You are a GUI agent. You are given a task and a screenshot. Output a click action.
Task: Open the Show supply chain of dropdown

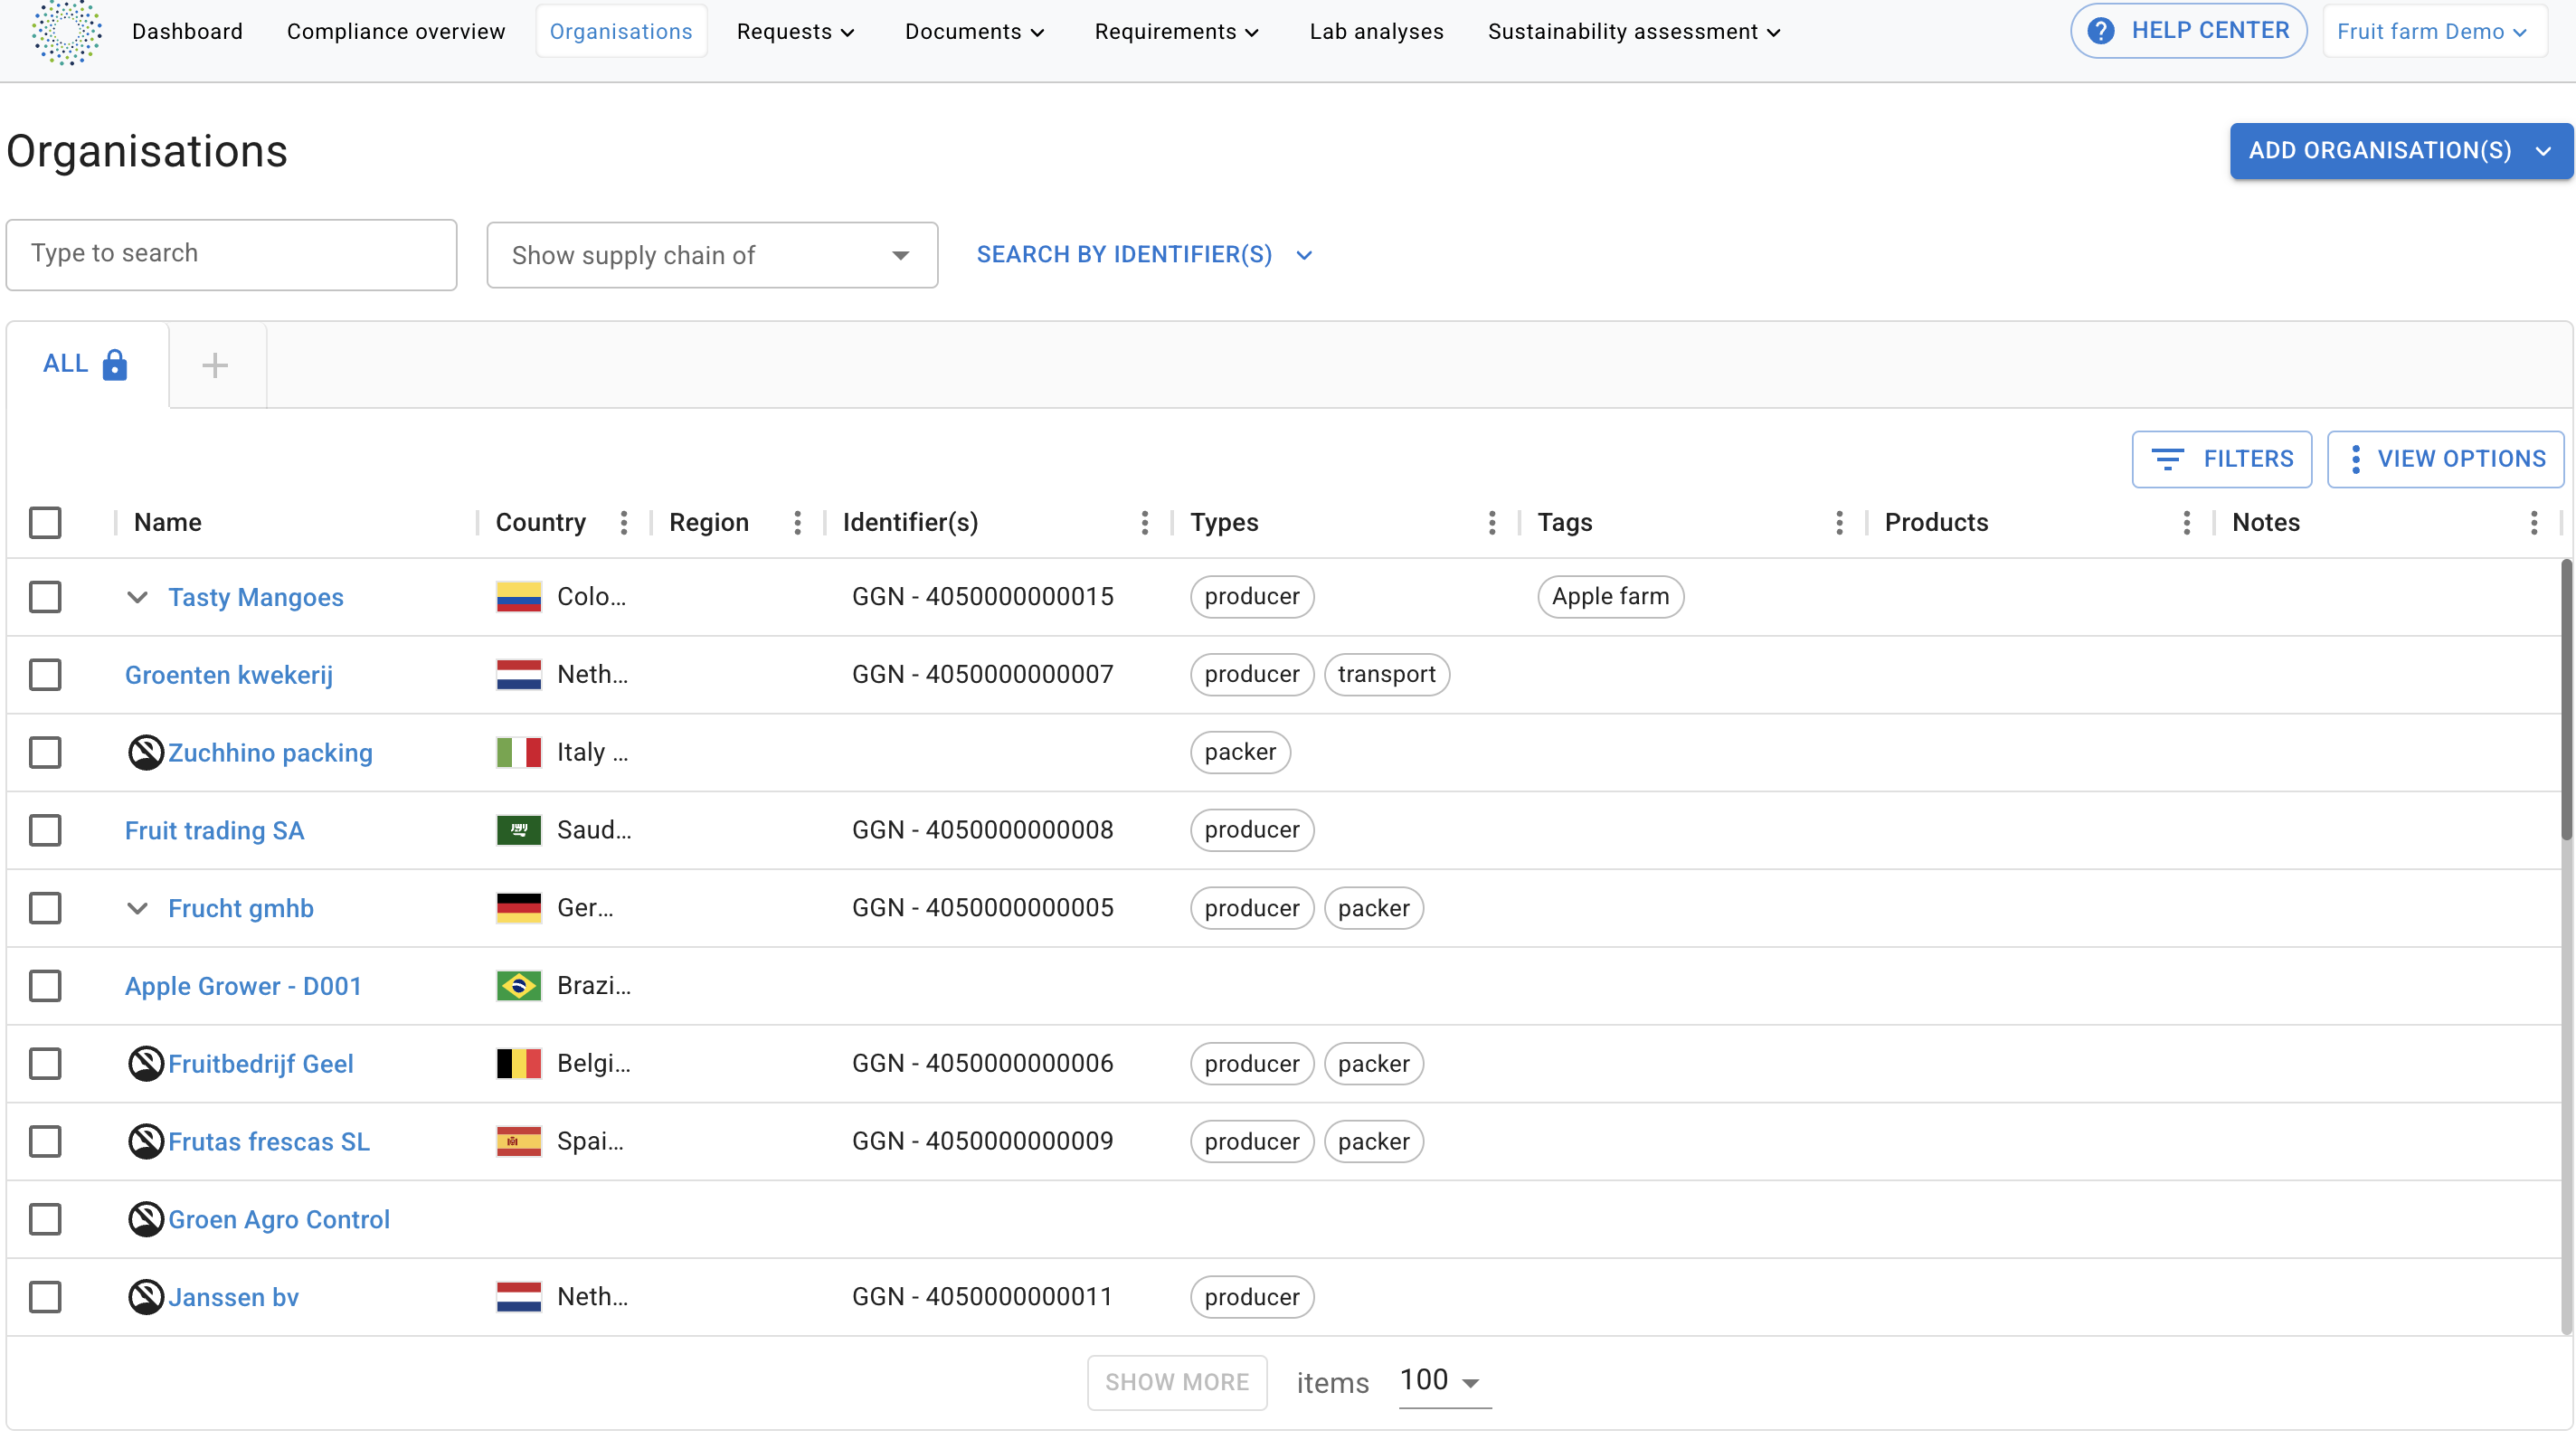click(x=712, y=255)
